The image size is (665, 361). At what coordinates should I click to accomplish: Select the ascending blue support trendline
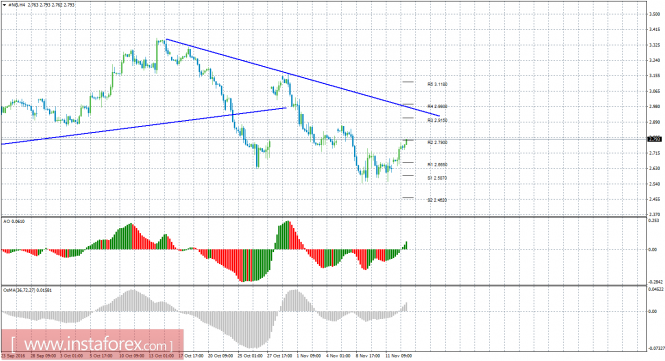click(144, 126)
